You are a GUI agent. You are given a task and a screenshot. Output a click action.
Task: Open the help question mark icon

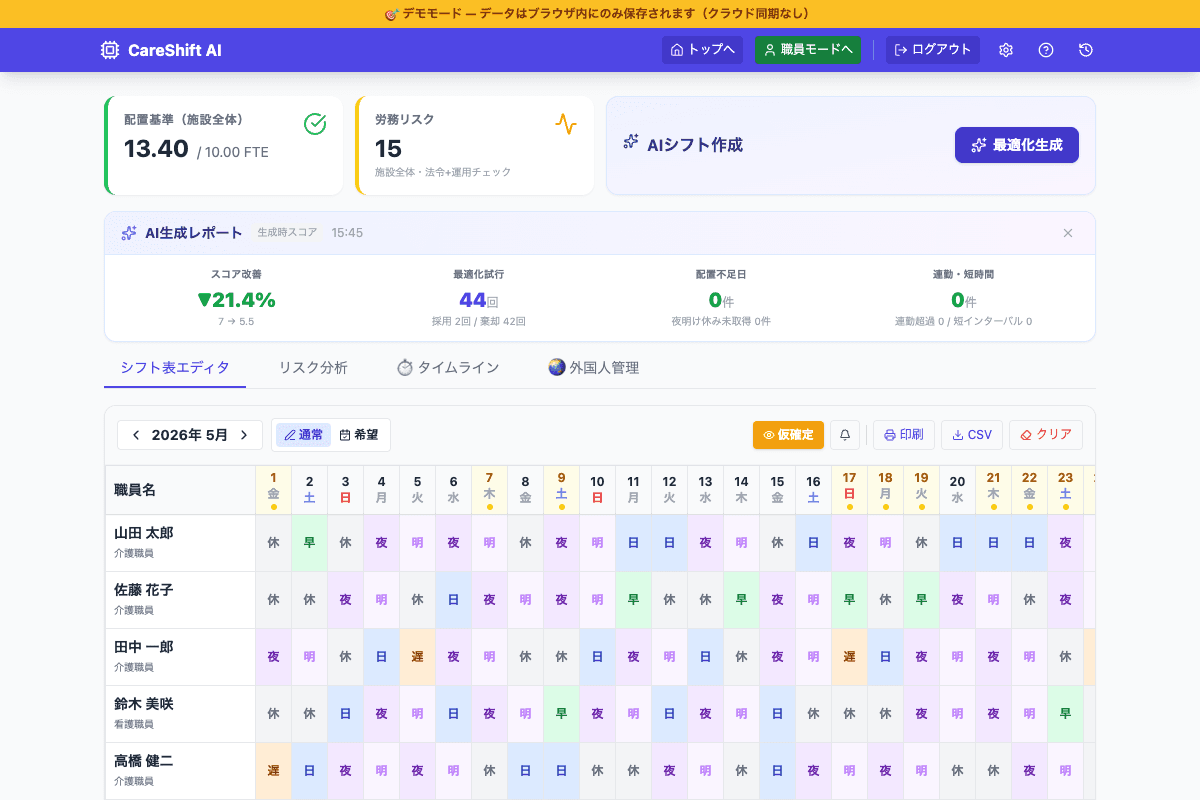(x=1046, y=50)
